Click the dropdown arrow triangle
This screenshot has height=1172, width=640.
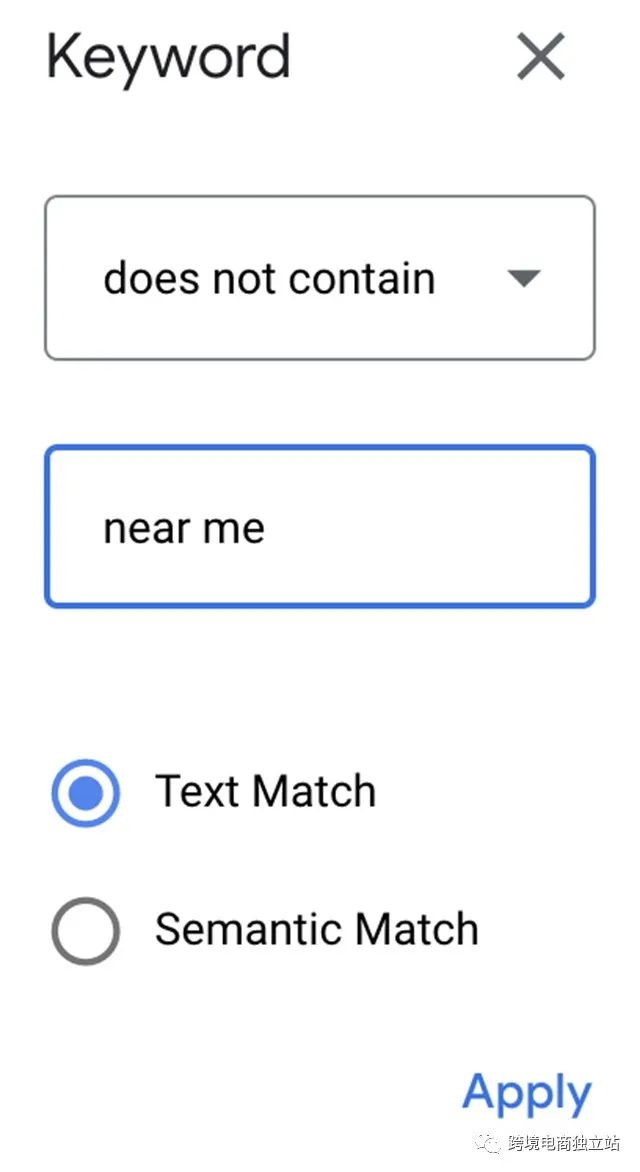[x=524, y=278]
